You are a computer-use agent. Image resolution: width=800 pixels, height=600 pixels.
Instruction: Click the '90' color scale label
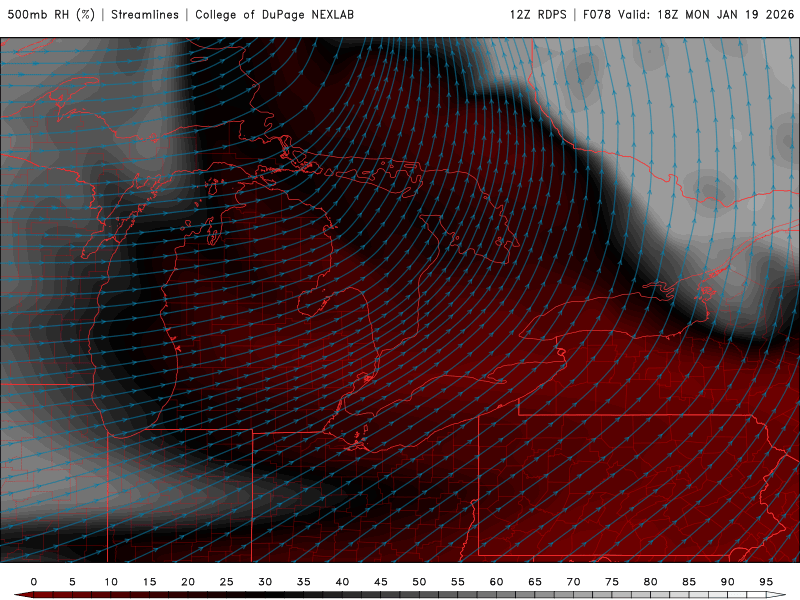point(728,582)
